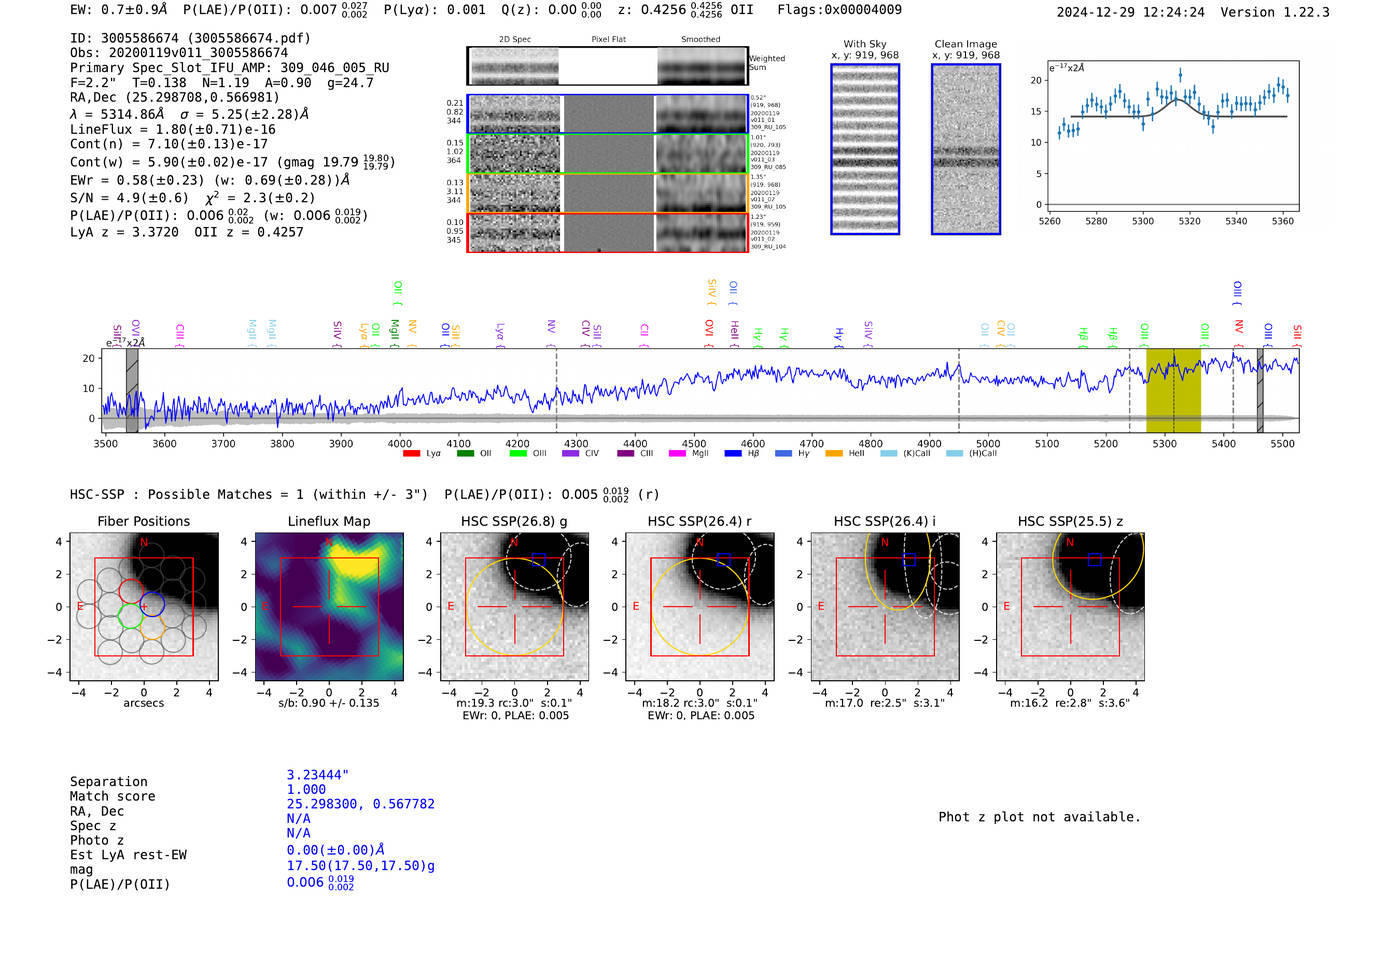Open the Lineflux Map panel
Screen dimensions: 1400x953
[x=329, y=607]
